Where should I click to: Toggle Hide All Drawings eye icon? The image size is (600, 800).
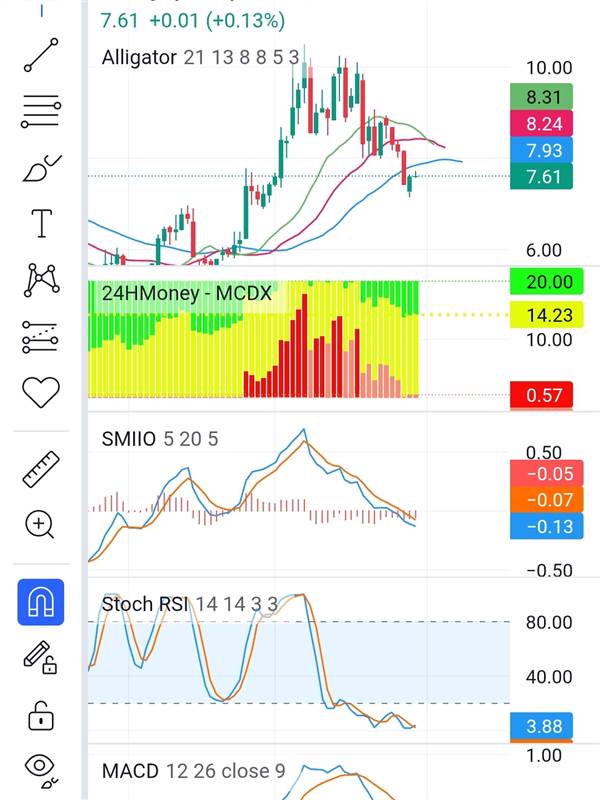[x=41, y=770]
